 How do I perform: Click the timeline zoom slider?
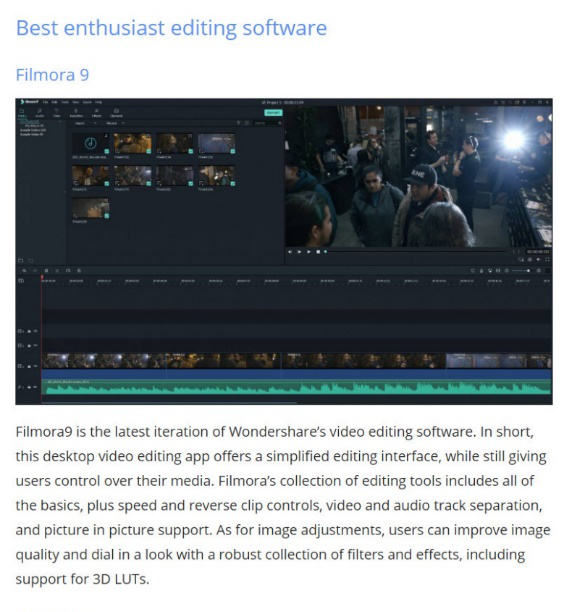[x=522, y=270]
